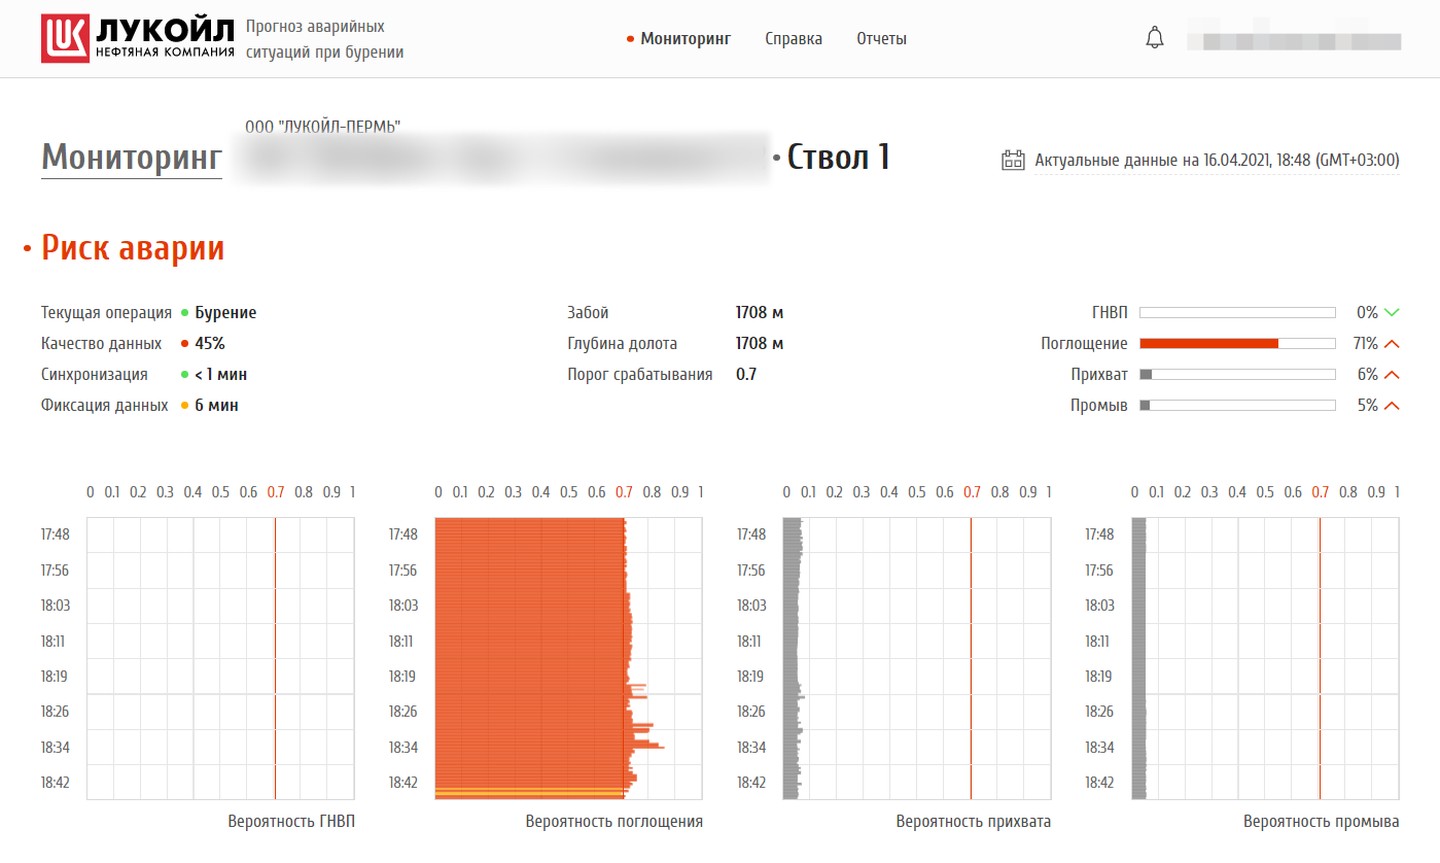Click the Риск аварии section heading

pos(132,248)
